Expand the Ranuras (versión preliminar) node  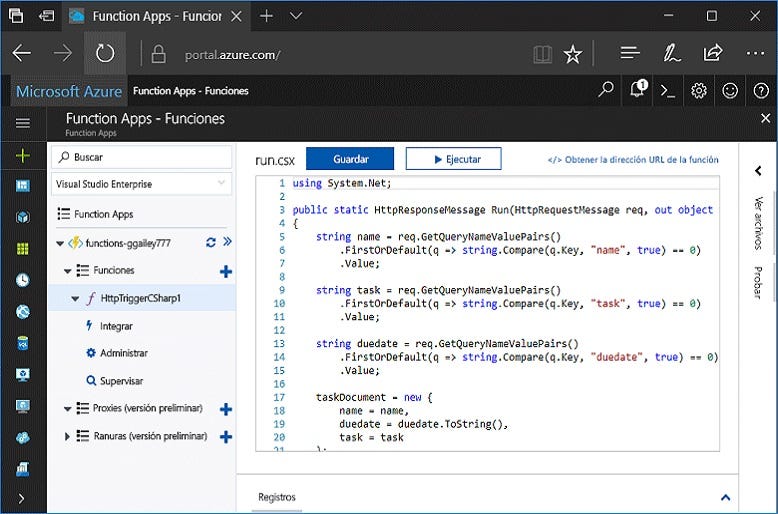pyautogui.click(x=67, y=437)
